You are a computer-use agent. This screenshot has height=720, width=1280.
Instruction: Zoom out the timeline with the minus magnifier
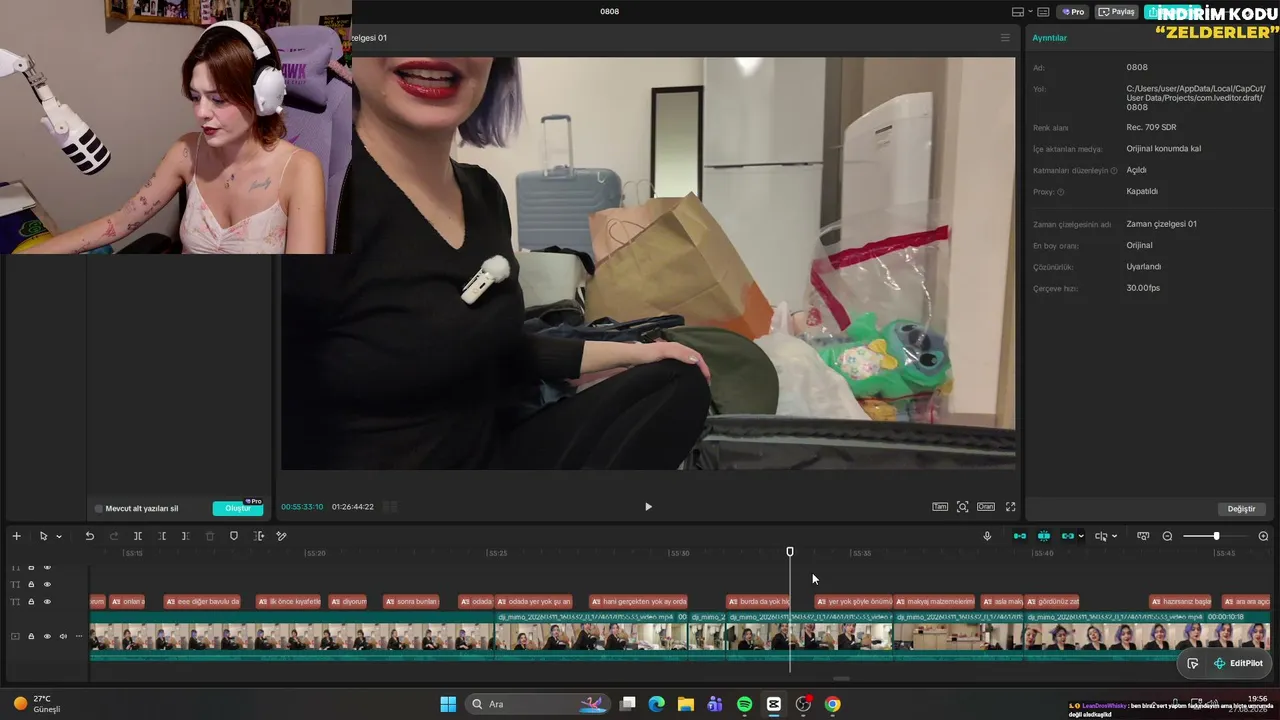(1167, 536)
